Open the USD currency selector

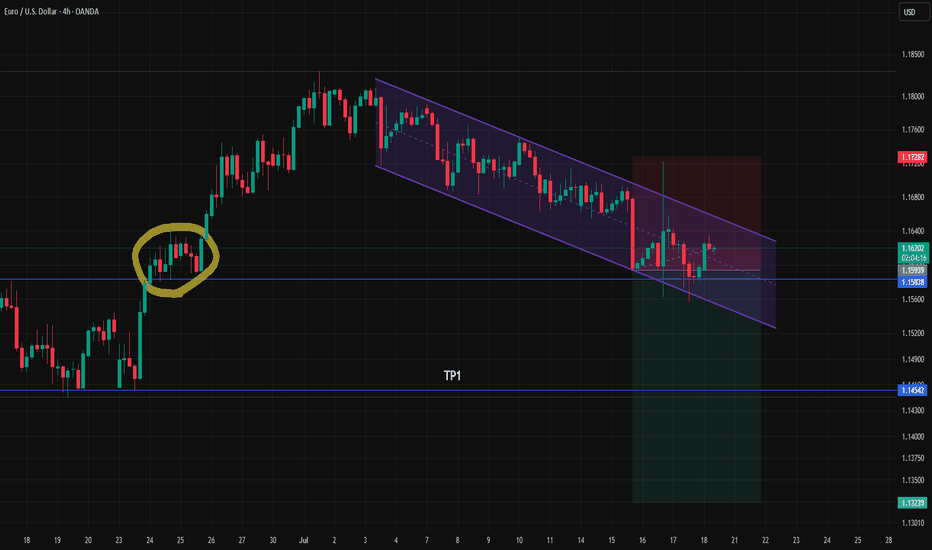[x=913, y=12]
